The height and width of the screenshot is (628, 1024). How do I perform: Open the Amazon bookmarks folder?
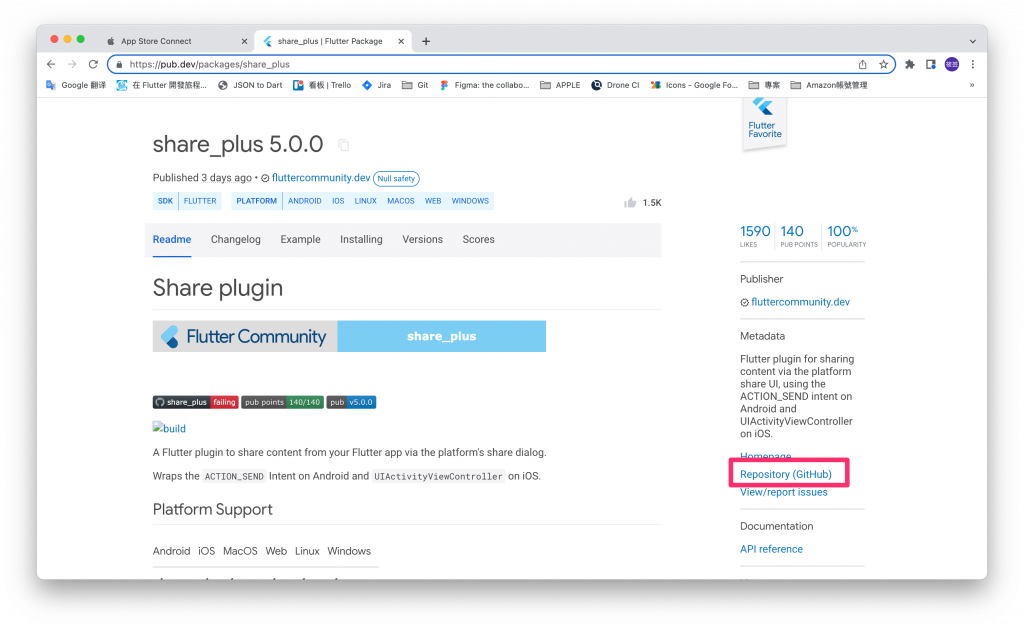coord(829,85)
